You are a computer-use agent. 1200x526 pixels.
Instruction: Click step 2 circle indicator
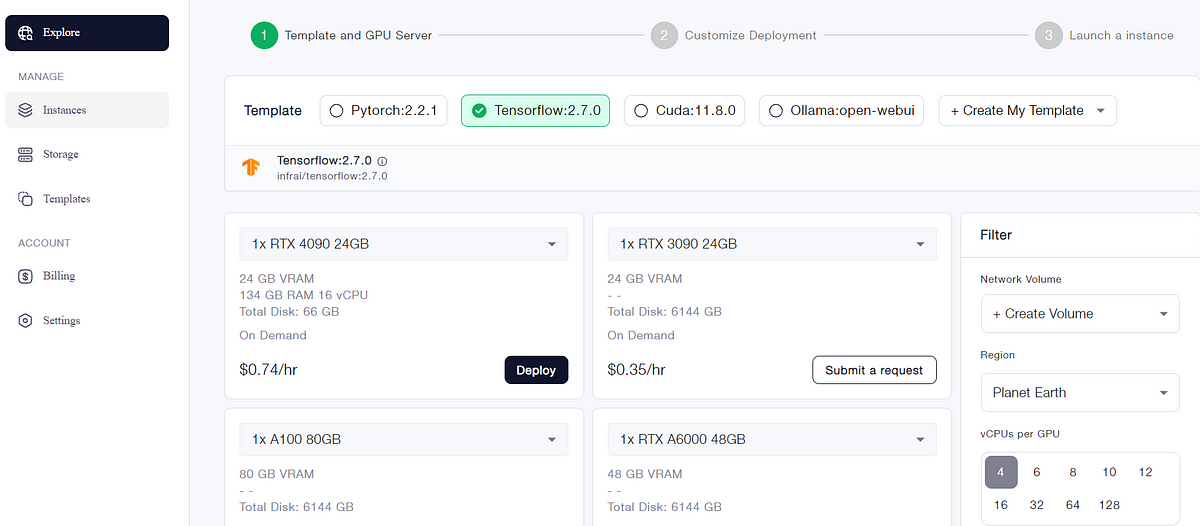664,35
